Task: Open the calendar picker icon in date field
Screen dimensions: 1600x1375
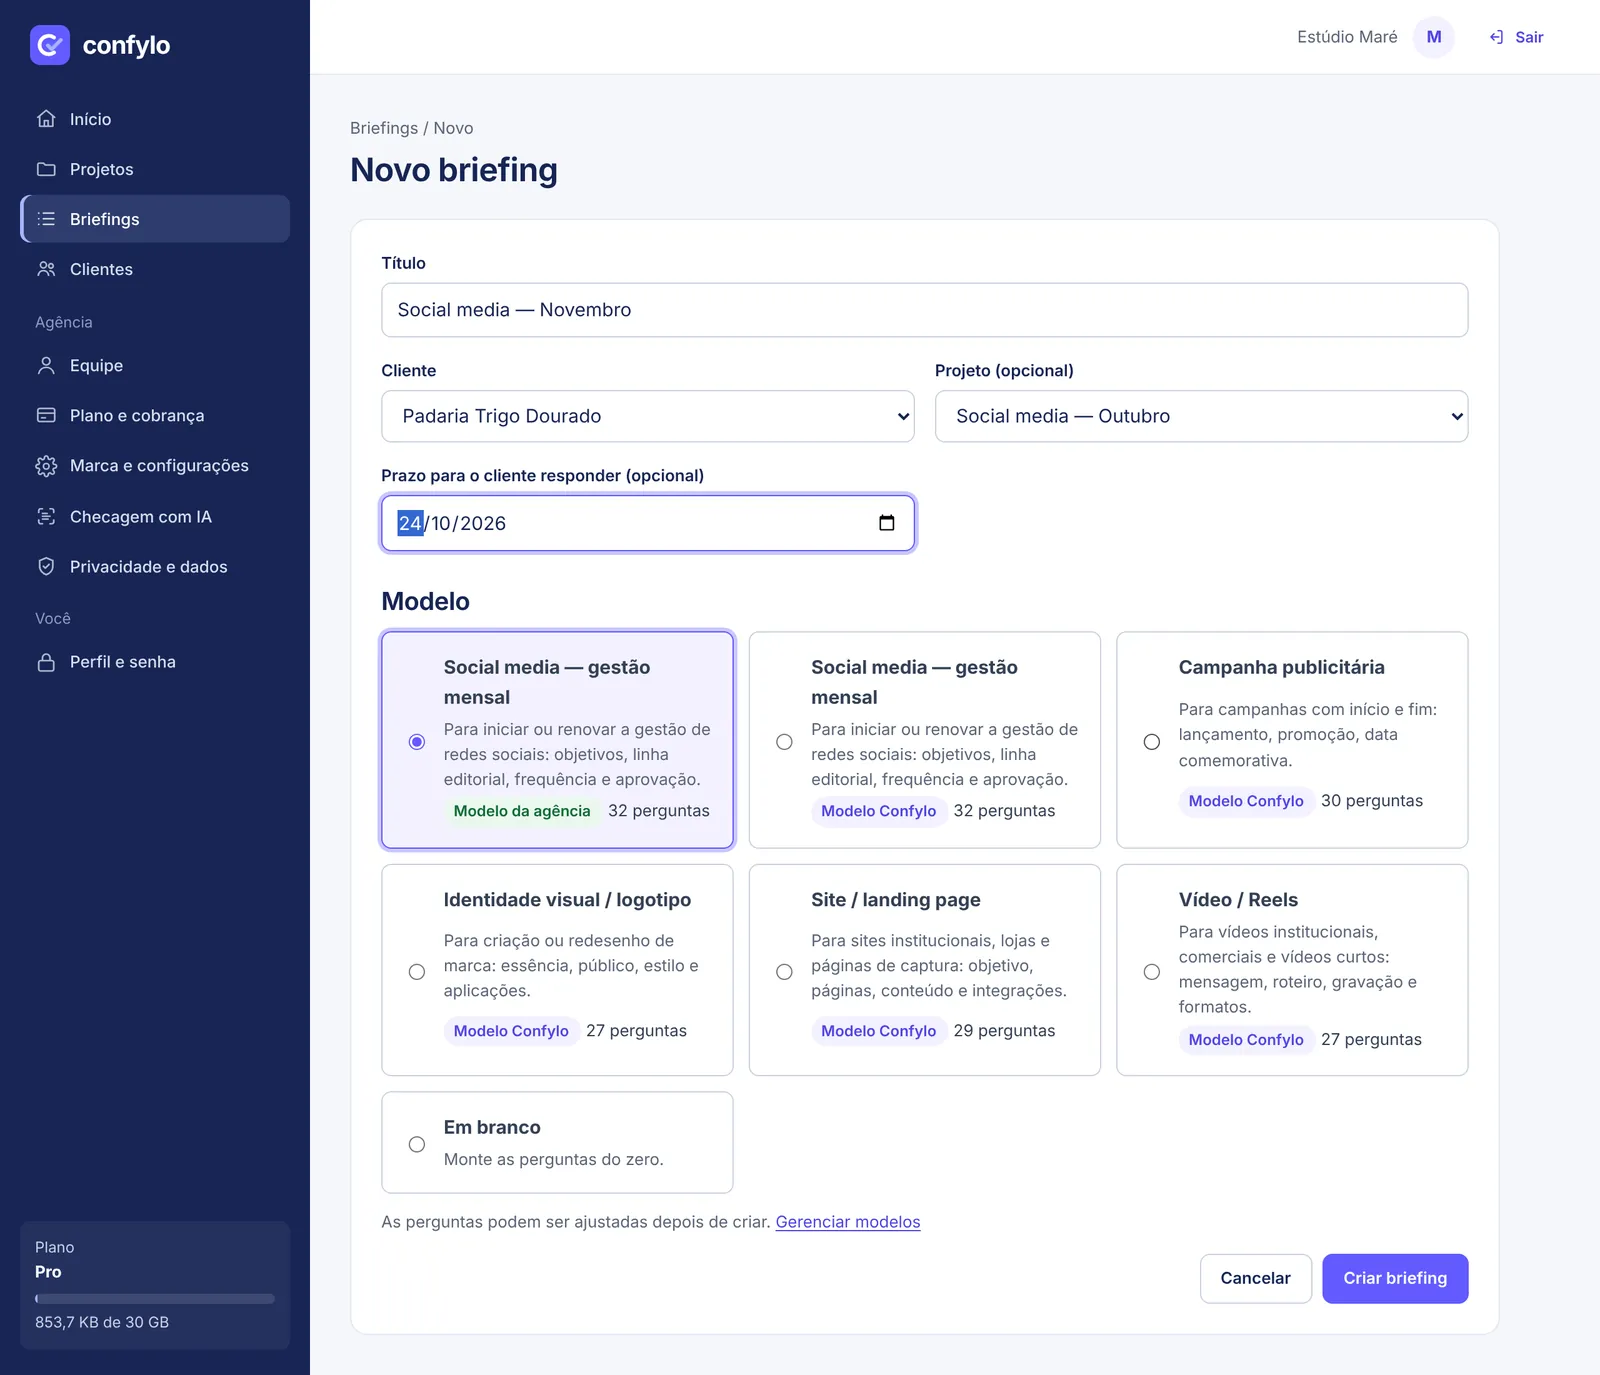Action: [886, 523]
